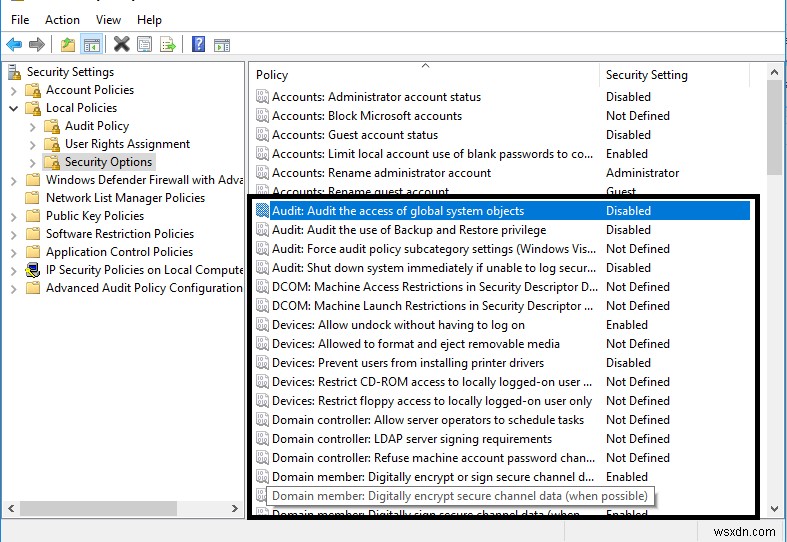Open the Action menu
This screenshot has height=542, width=787.
pyautogui.click(x=62, y=20)
